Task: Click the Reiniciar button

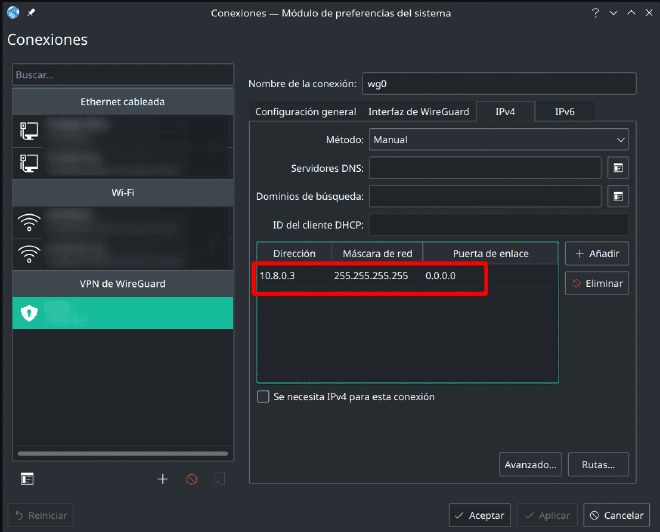Action: pyautogui.click(x=41, y=515)
